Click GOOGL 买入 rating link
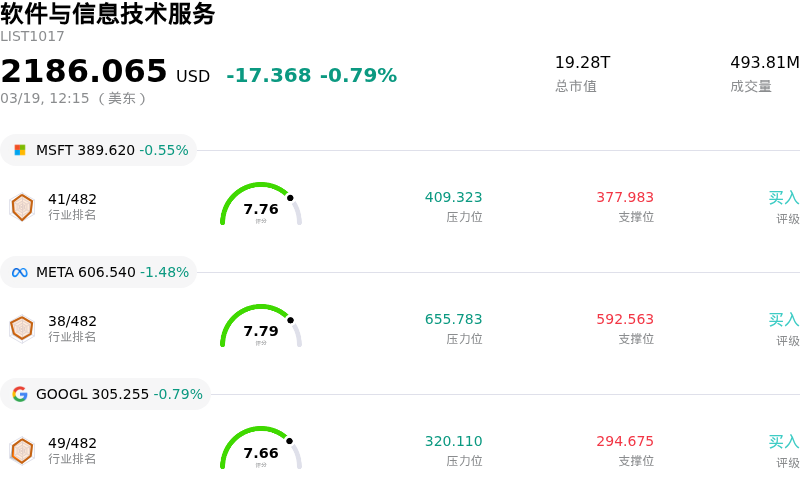The height and width of the screenshot is (488, 800). (783, 442)
